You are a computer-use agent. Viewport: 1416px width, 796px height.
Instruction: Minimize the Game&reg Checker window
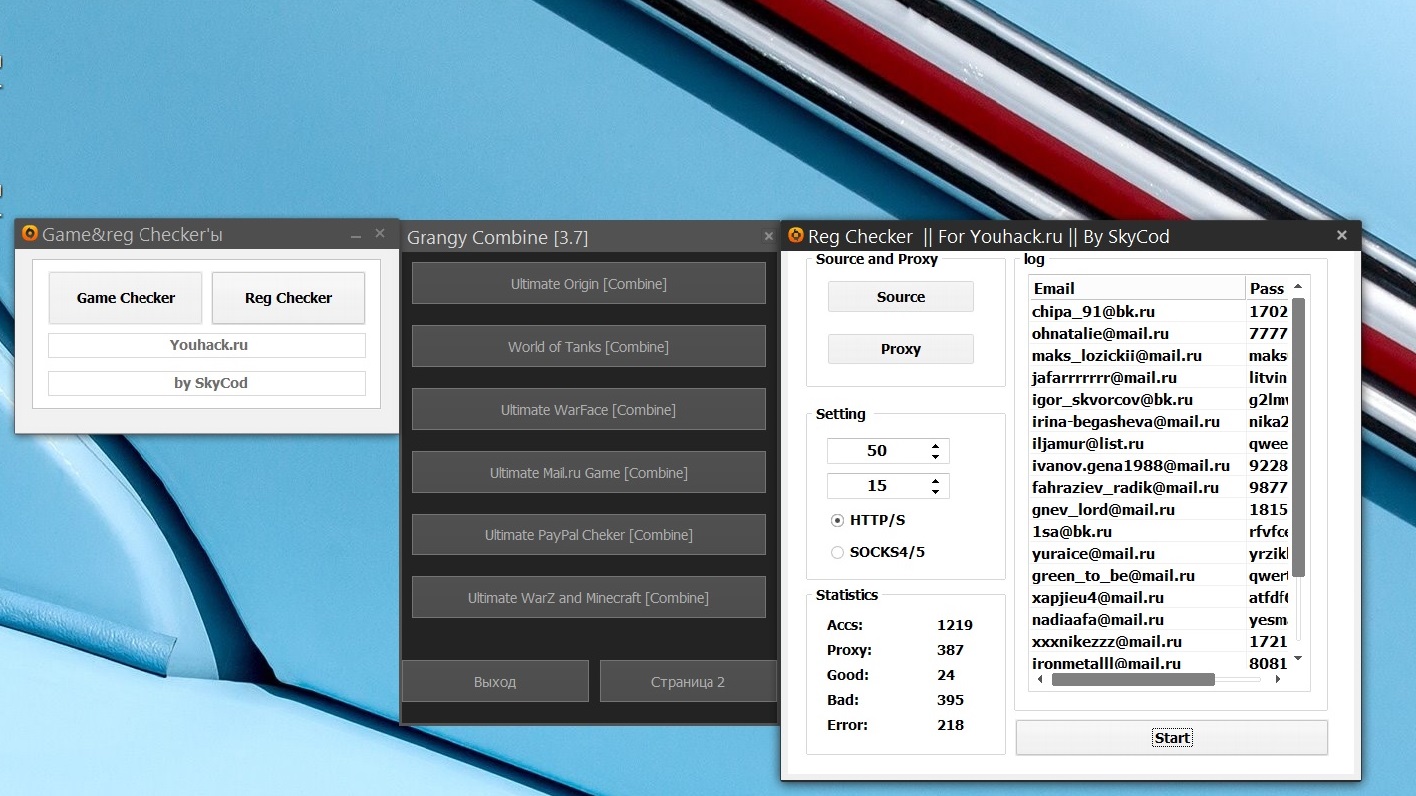356,234
